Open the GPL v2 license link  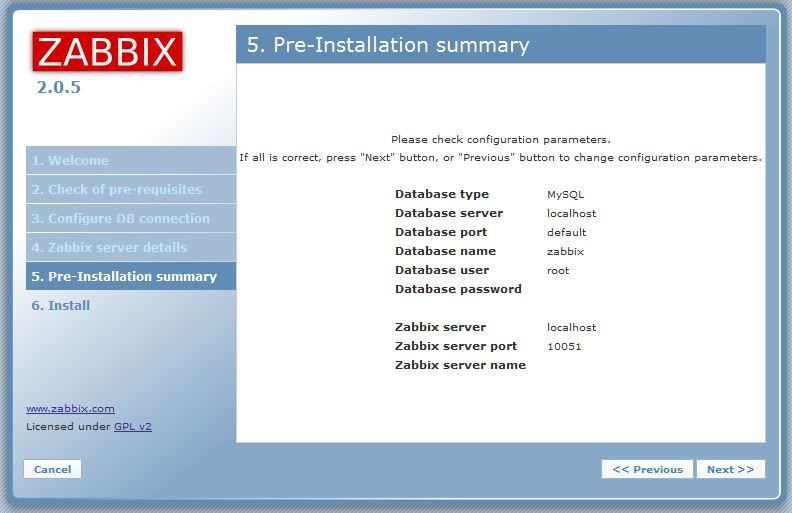click(133, 426)
